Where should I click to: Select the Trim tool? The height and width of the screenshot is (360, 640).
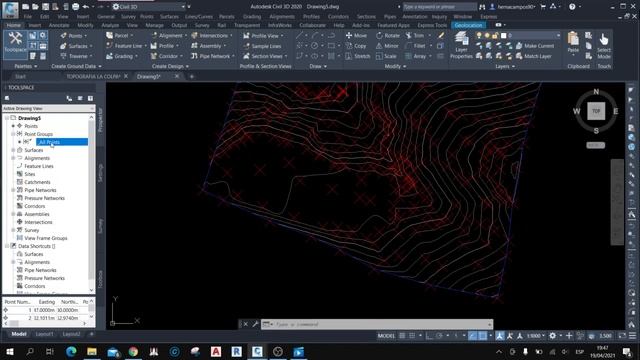point(416,36)
